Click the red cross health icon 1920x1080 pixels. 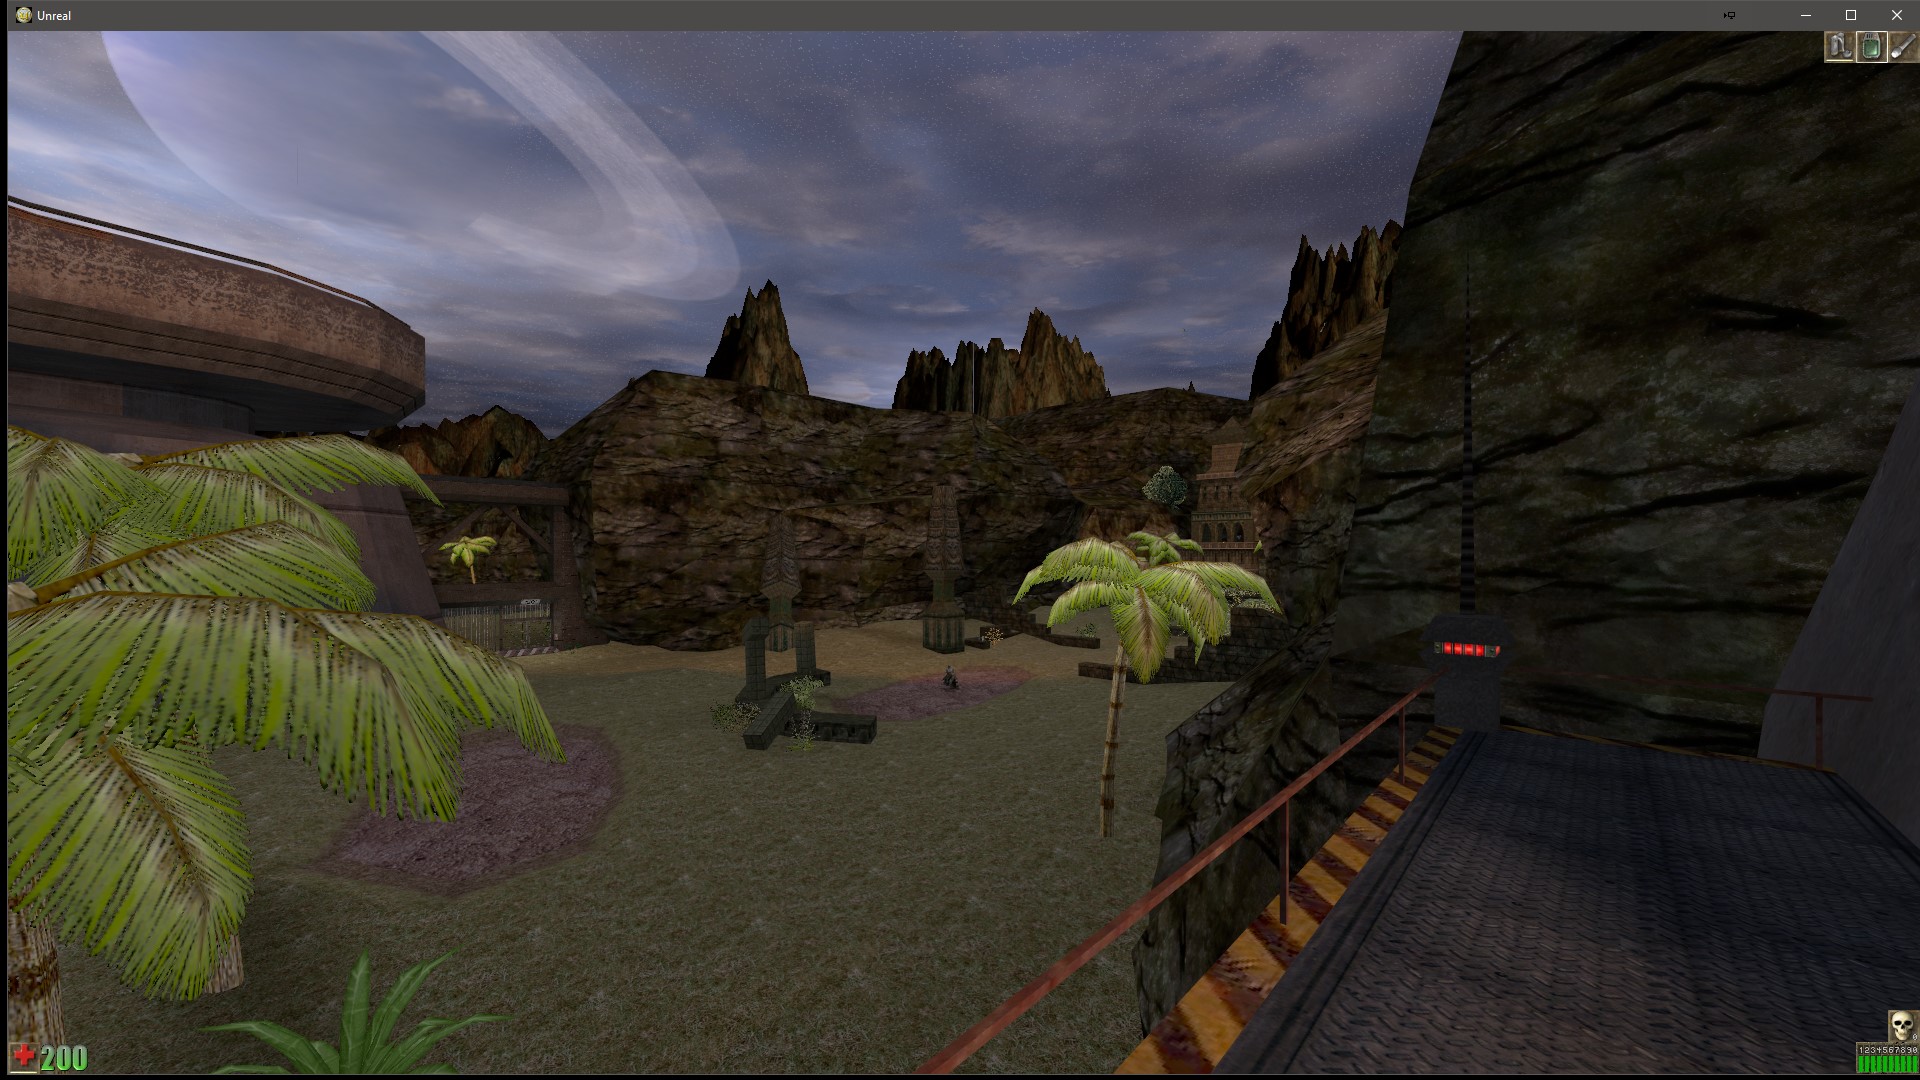tap(24, 1057)
